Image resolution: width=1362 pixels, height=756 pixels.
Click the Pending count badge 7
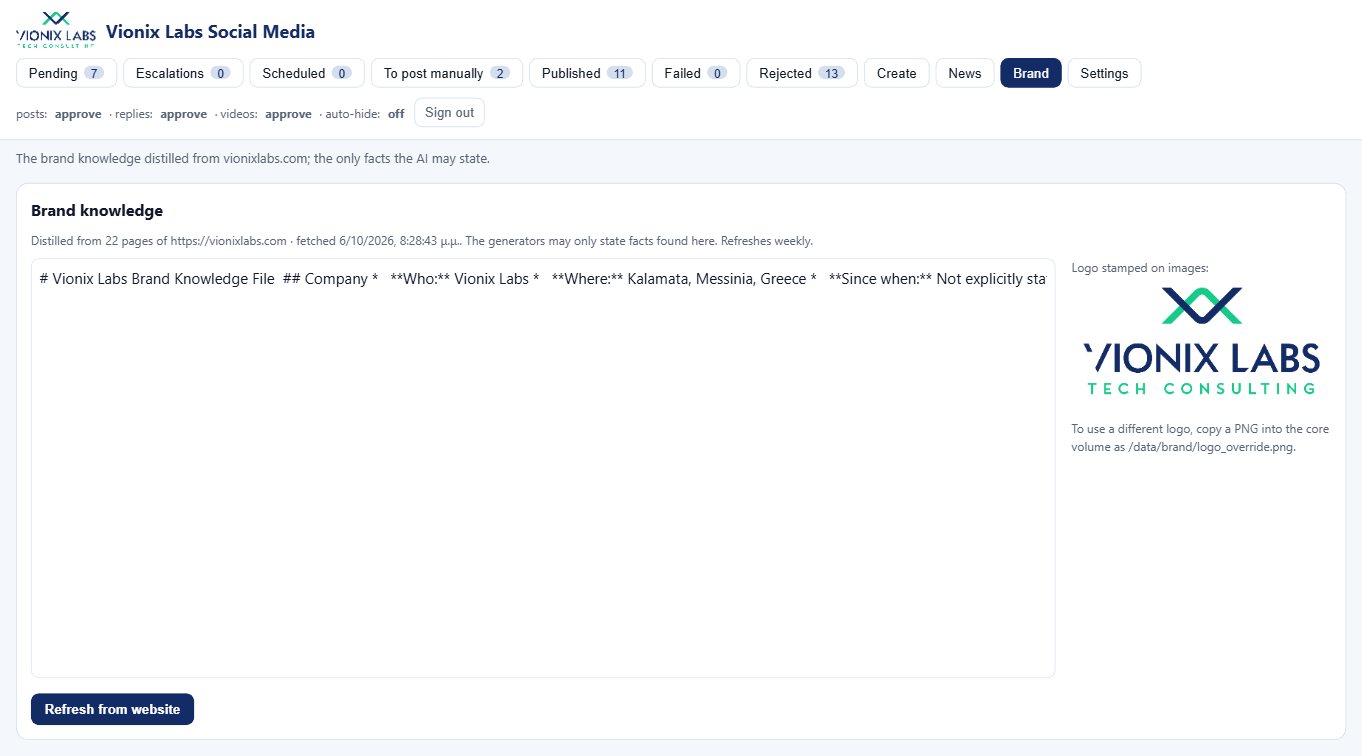(x=94, y=73)
